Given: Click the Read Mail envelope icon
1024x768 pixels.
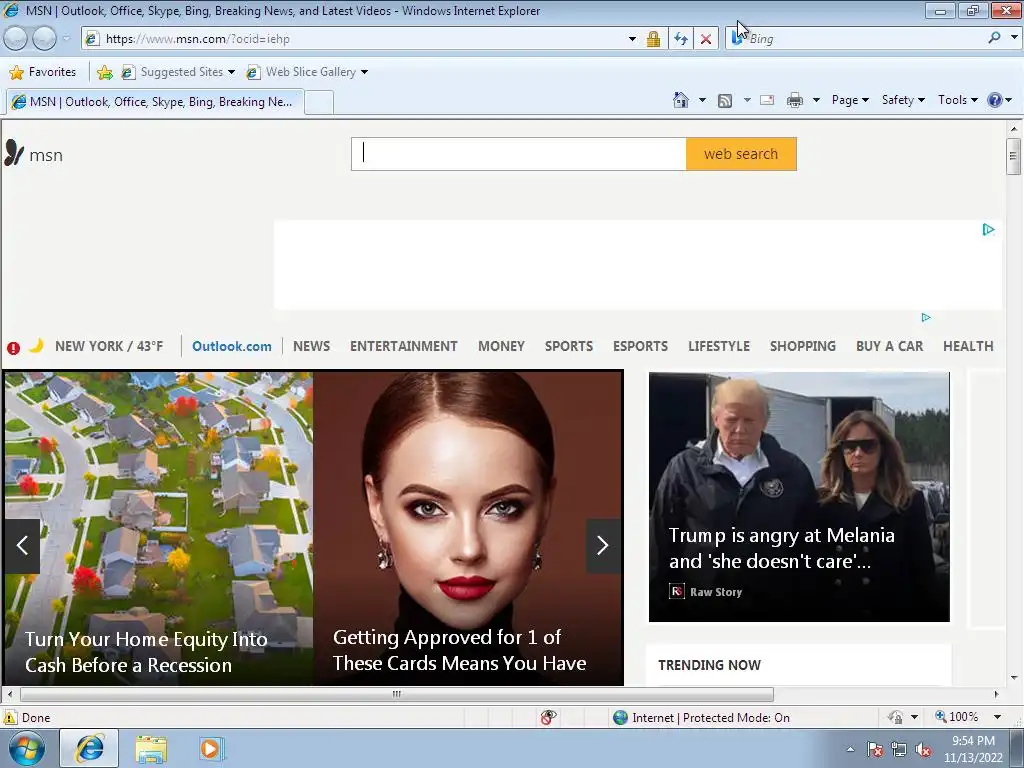Looking at the screenshot, I should click(x=767, y=100).
